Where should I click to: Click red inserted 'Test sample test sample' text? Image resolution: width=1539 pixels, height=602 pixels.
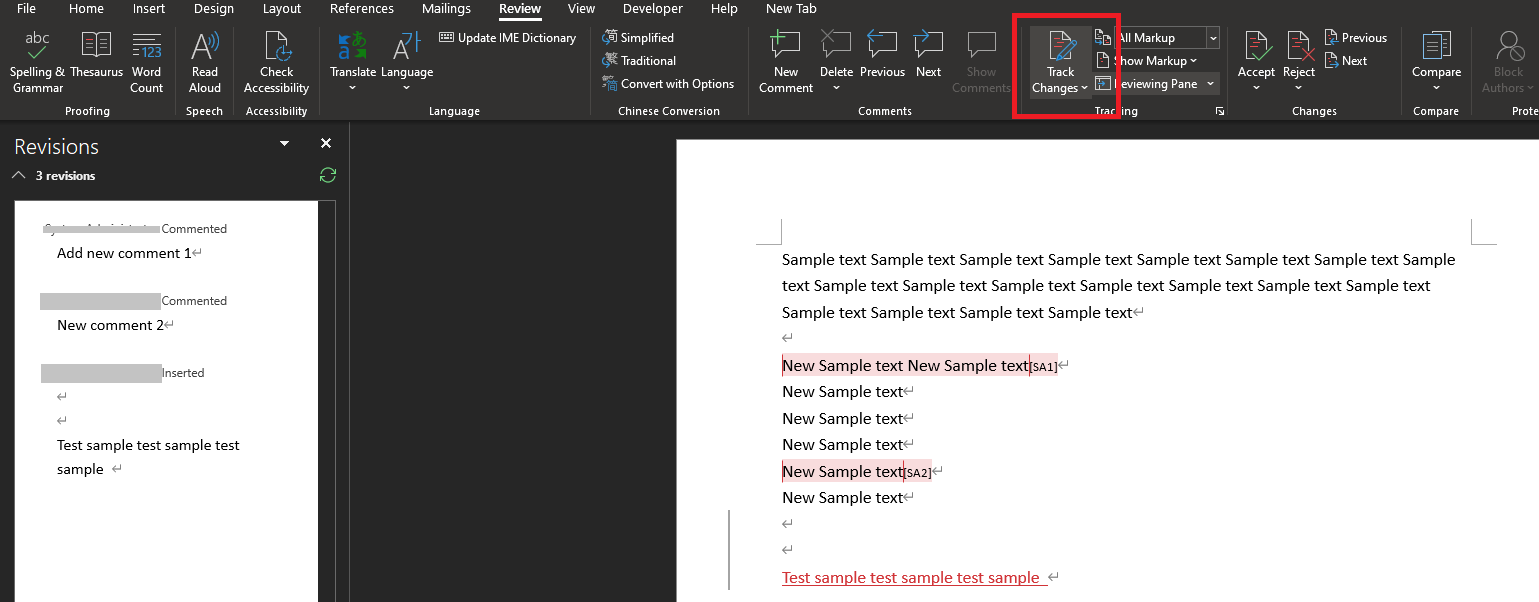911,577
